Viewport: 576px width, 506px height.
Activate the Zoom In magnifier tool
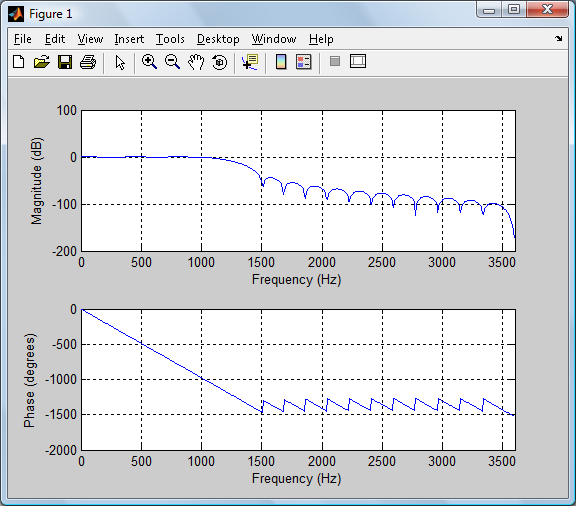pyautogui.click(x=150, y=62)
